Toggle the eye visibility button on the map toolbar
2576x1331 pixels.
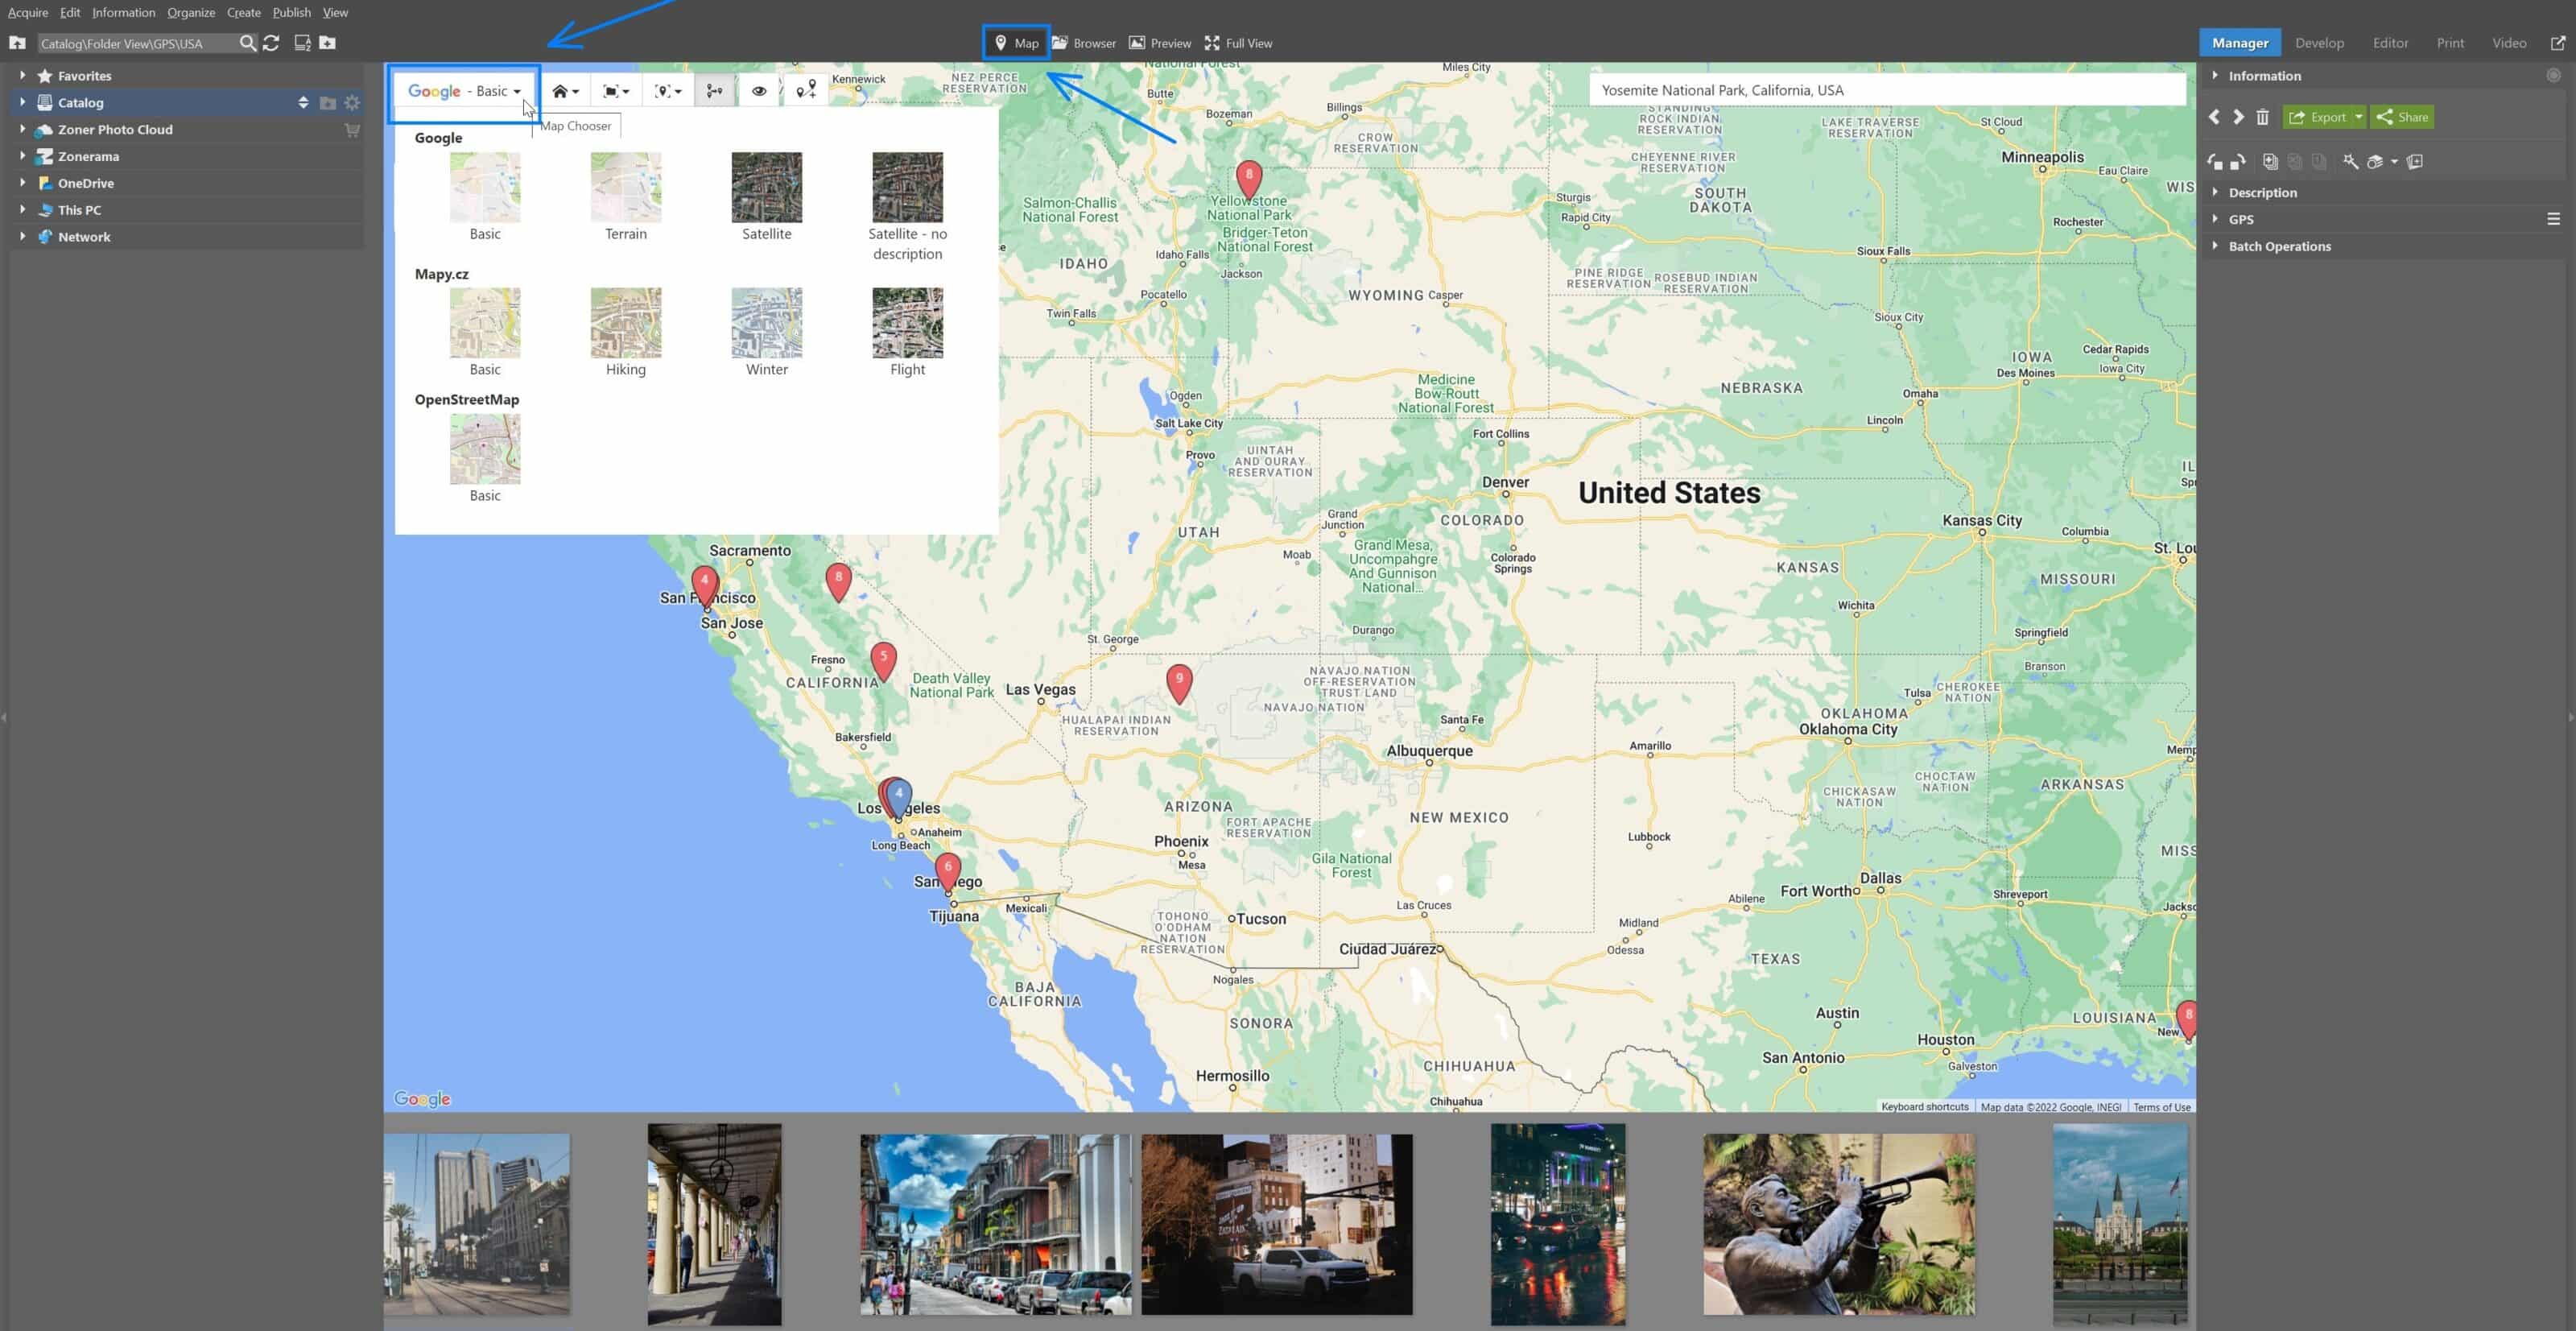(x=759, y=91)
